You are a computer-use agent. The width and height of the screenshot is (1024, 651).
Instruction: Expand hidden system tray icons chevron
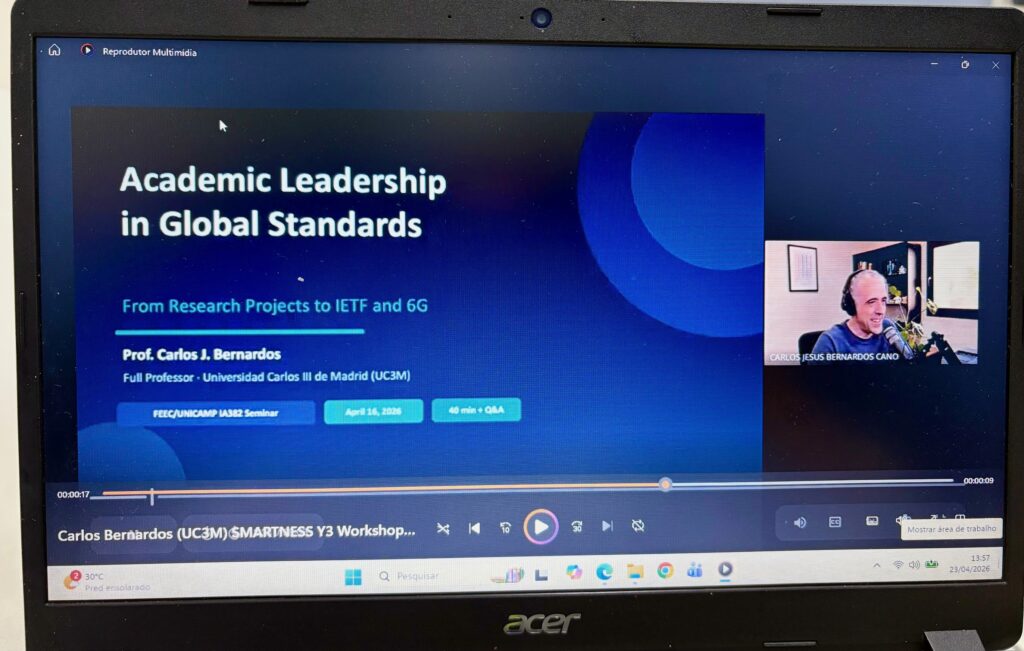tap(877, 566)
